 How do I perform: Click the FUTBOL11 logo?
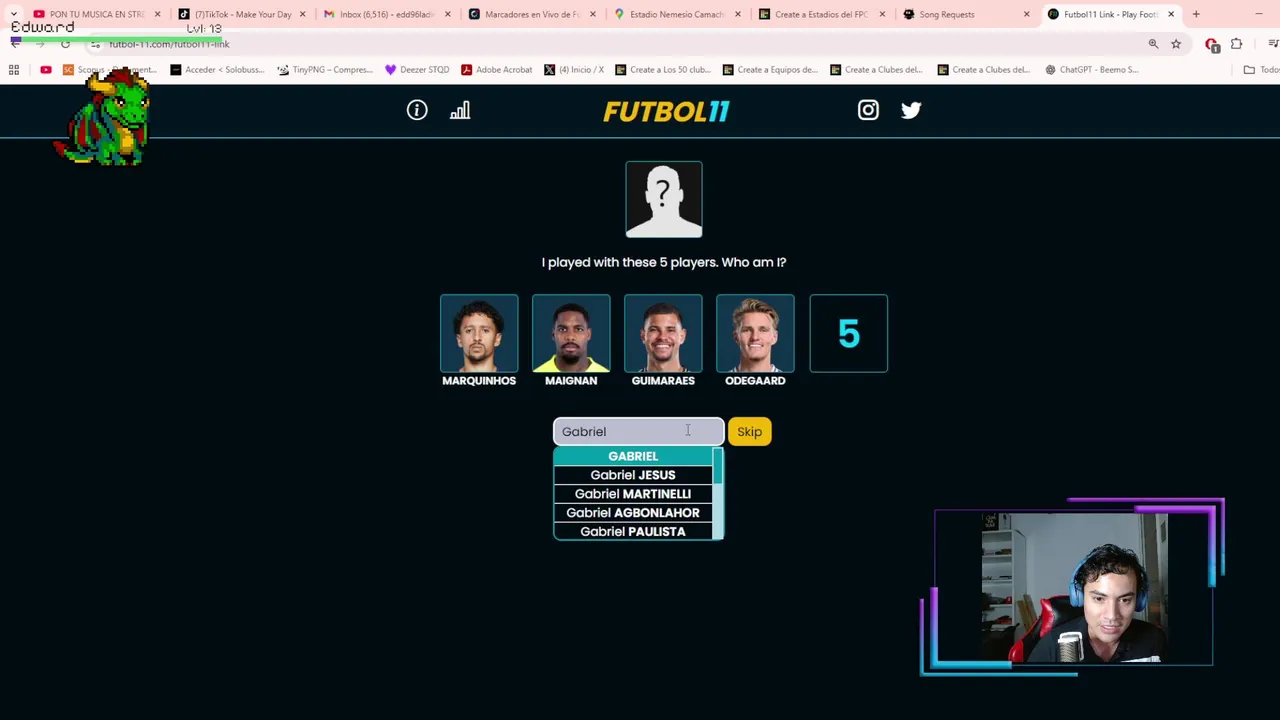pos(666,111)
